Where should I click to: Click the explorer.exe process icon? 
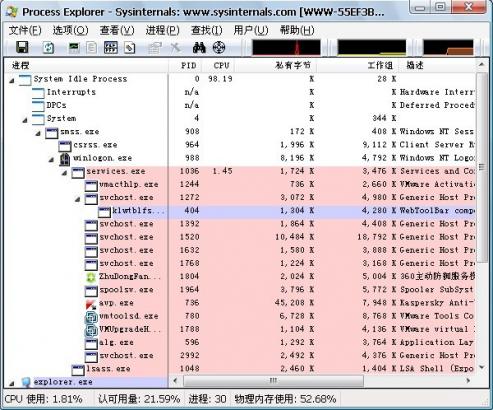(x=26, y=382)
